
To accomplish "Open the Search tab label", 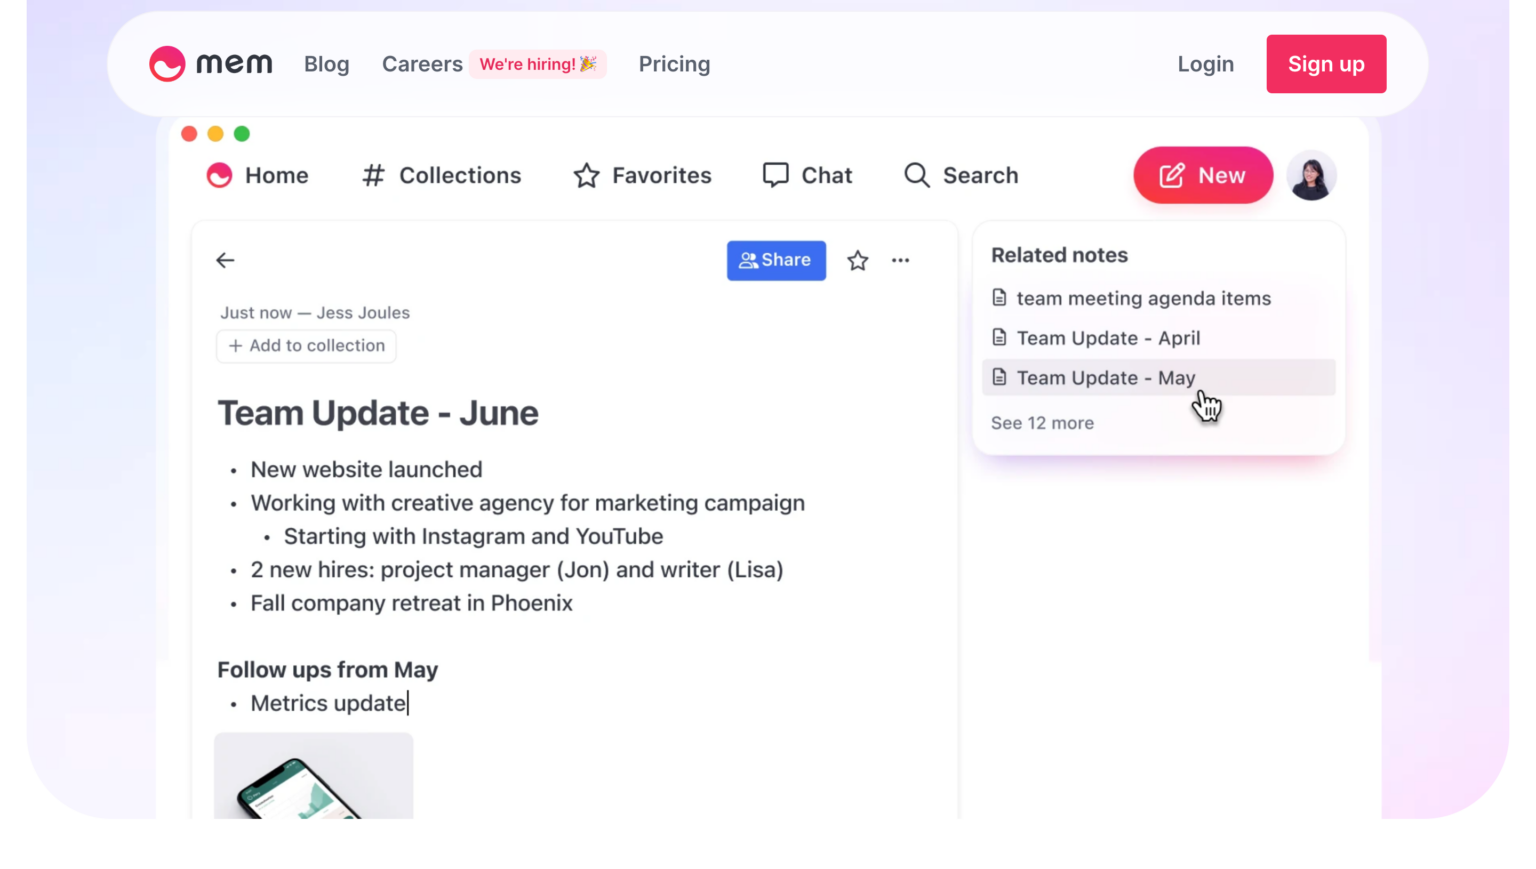I will point(980,175).
